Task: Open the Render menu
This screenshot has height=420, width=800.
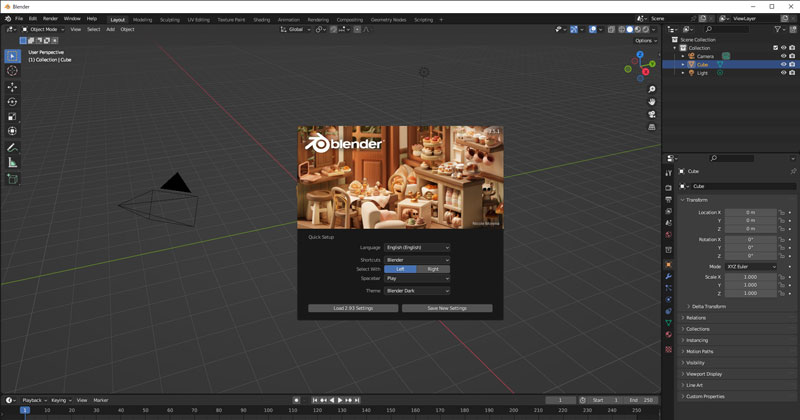Action: pos(50,18)
